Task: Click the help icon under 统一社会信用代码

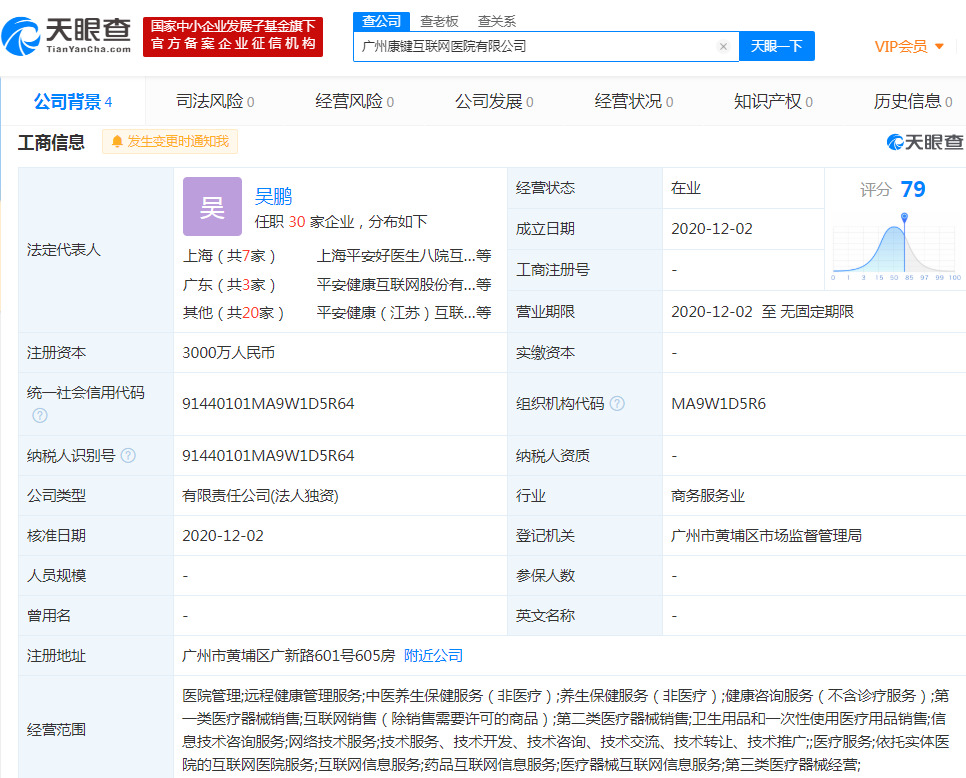Action: pyautogui.click(x=40, y=415)
